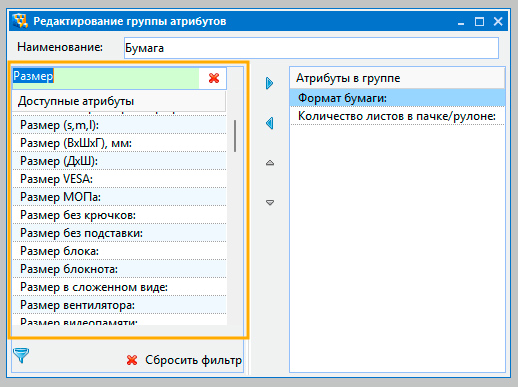Select the row Размер без крючков:
518x387 pixels.
(x=119, y=215)
